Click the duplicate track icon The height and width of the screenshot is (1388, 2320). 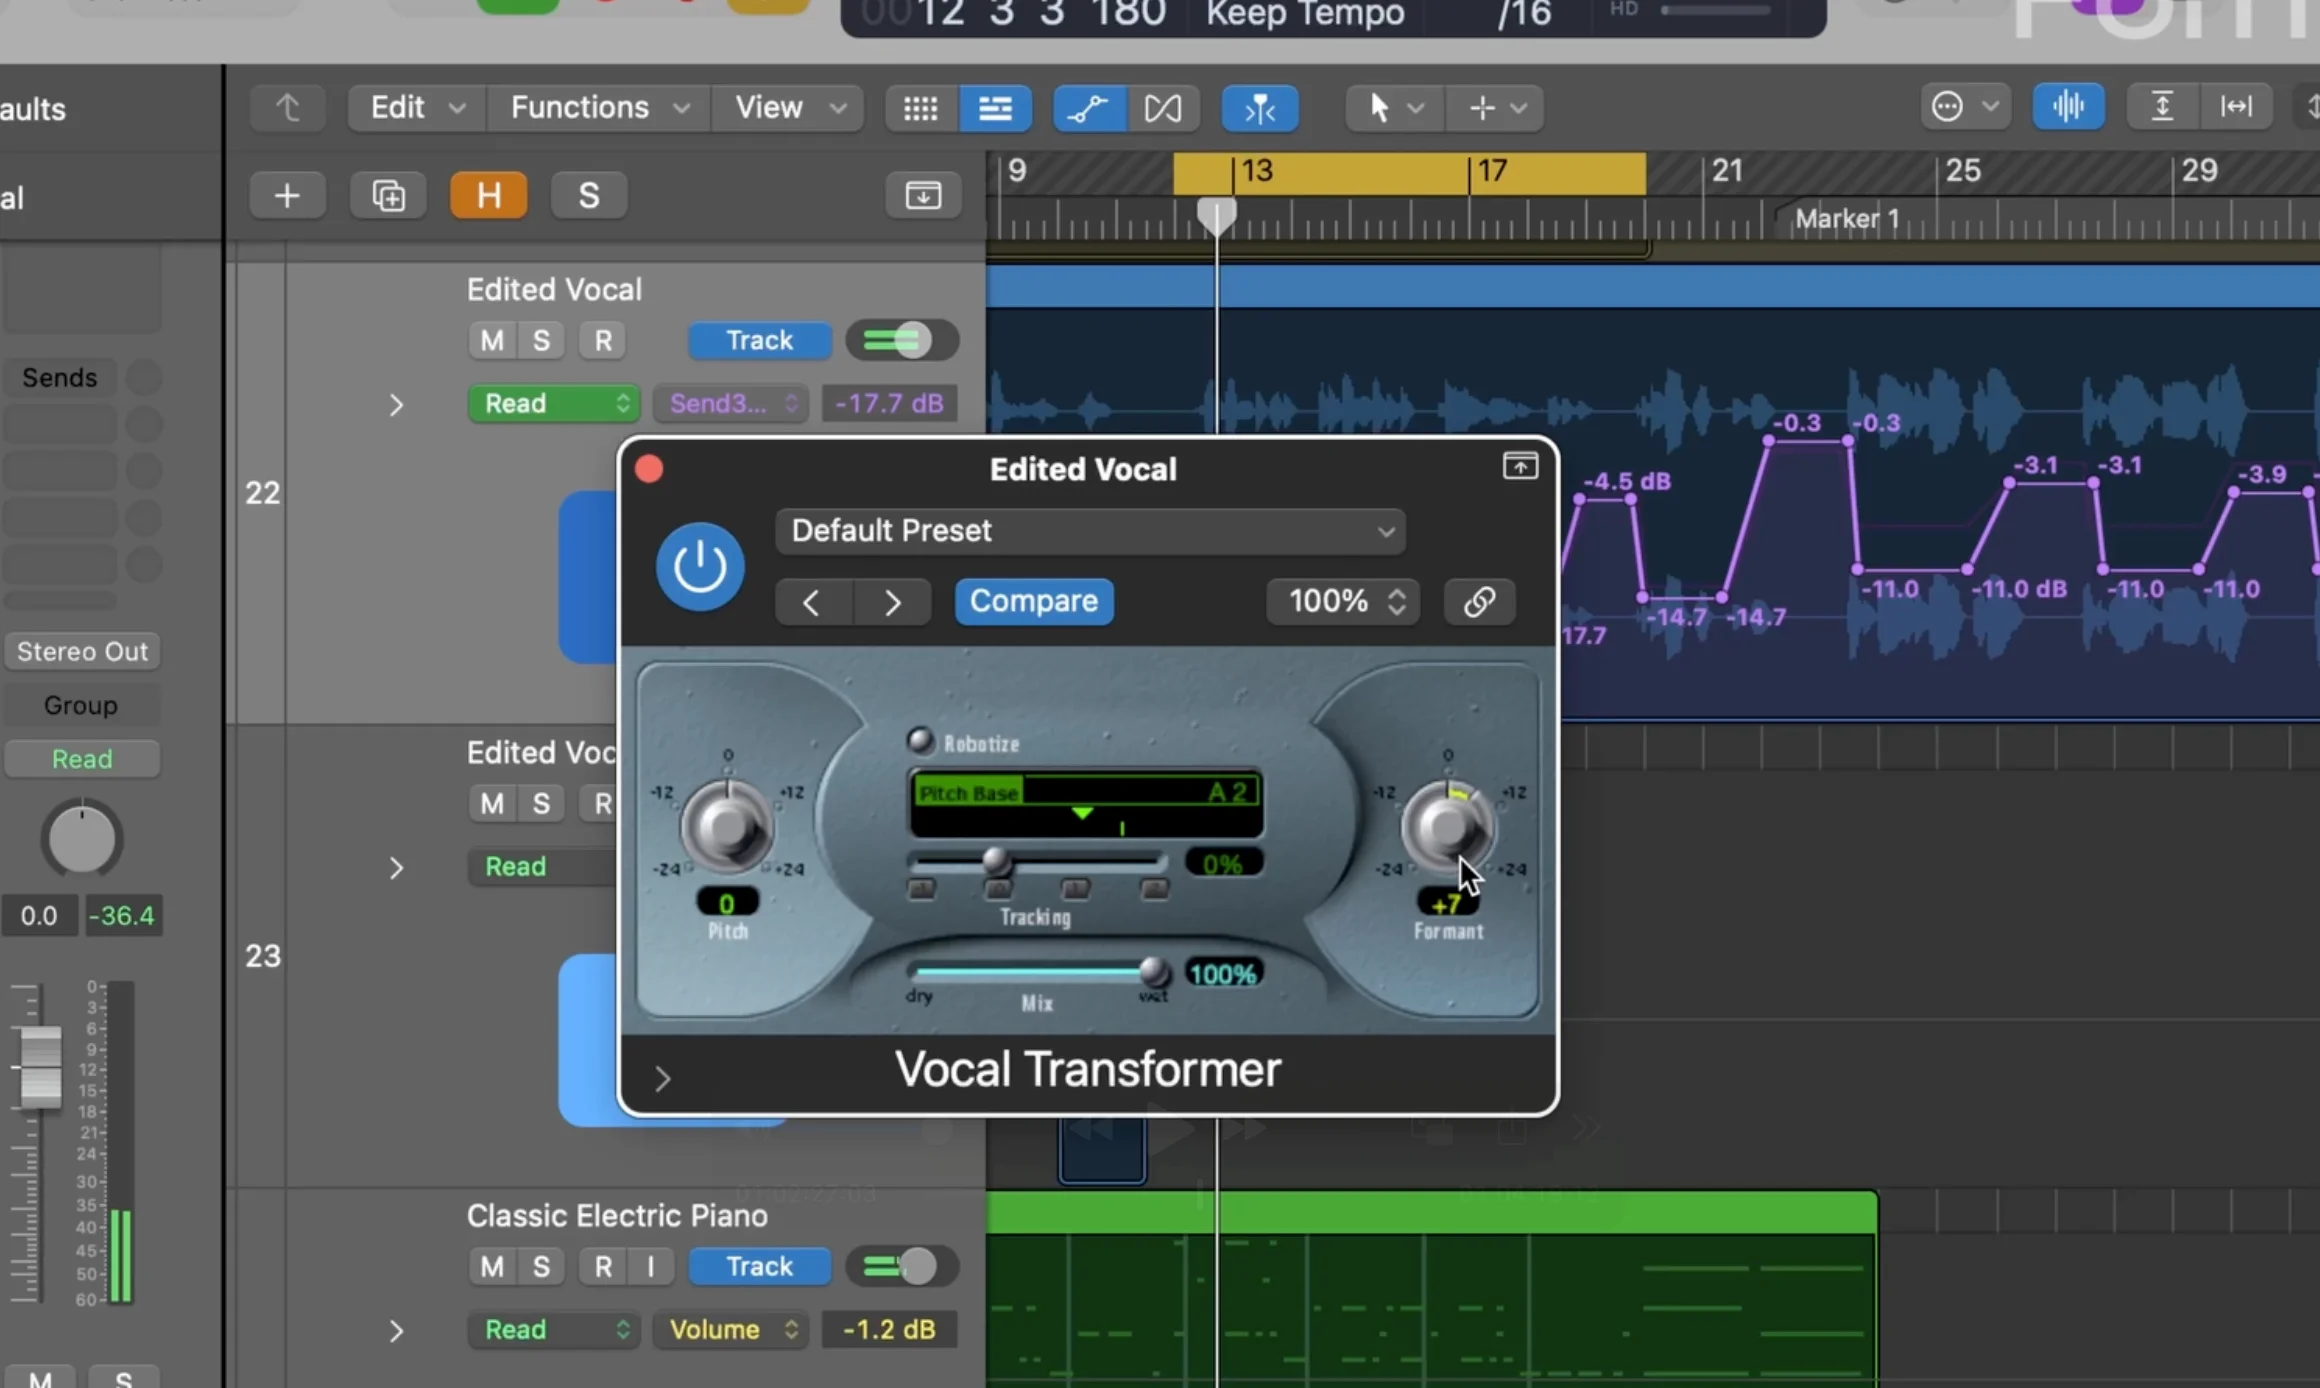coord(388,195)
